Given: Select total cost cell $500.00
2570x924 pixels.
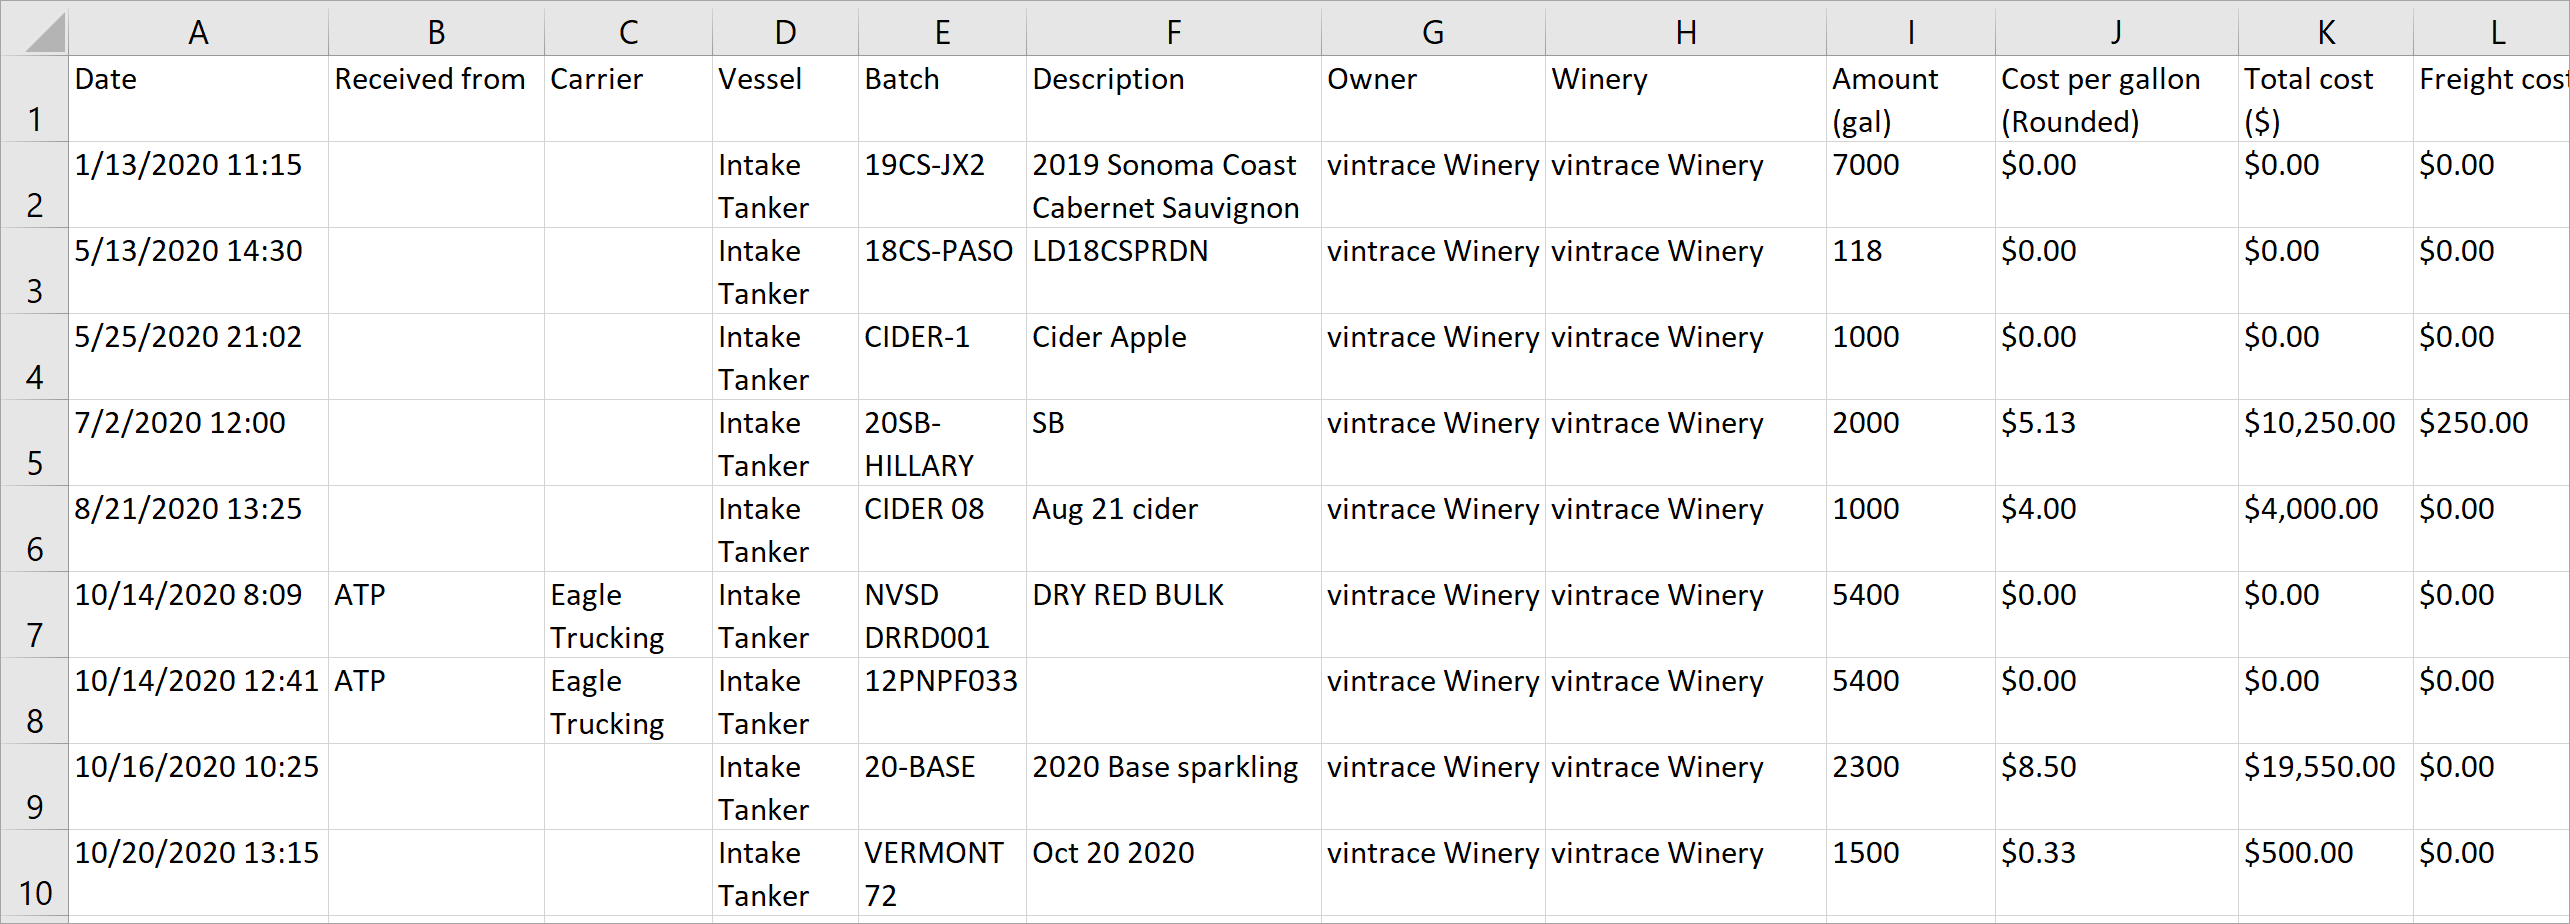Looking at the screenshot, I should pos(2325,873).
